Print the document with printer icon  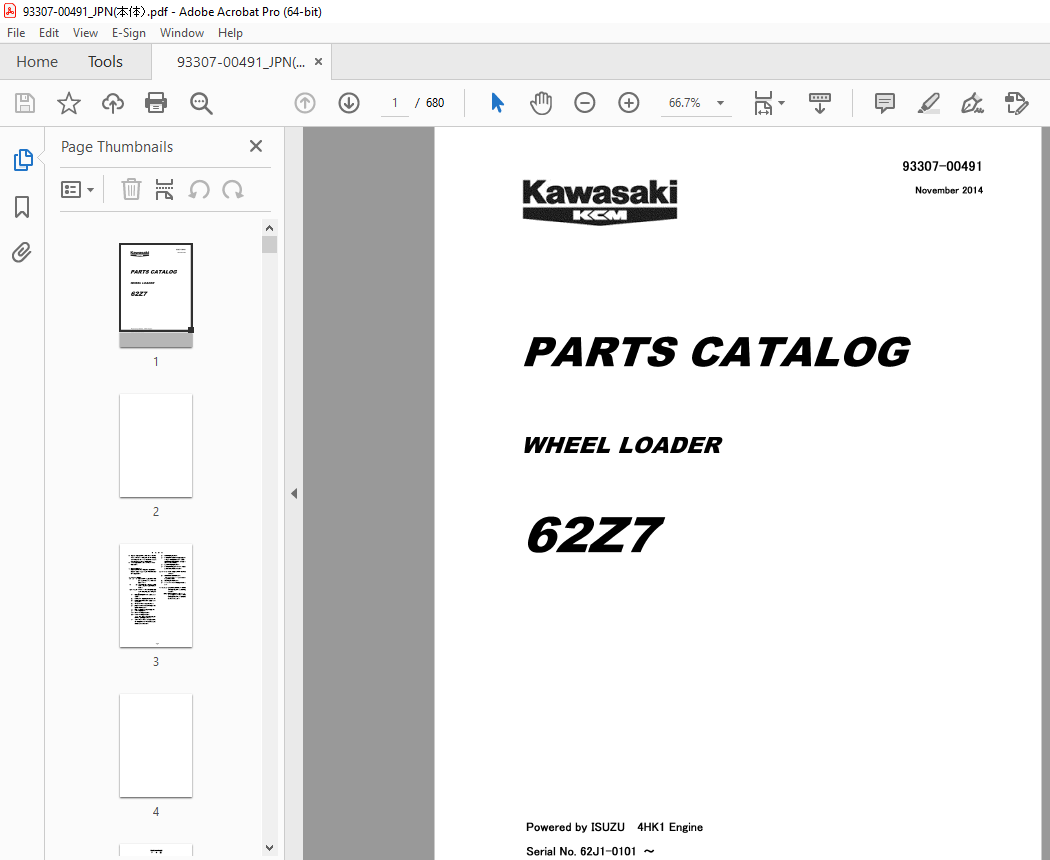156,103
